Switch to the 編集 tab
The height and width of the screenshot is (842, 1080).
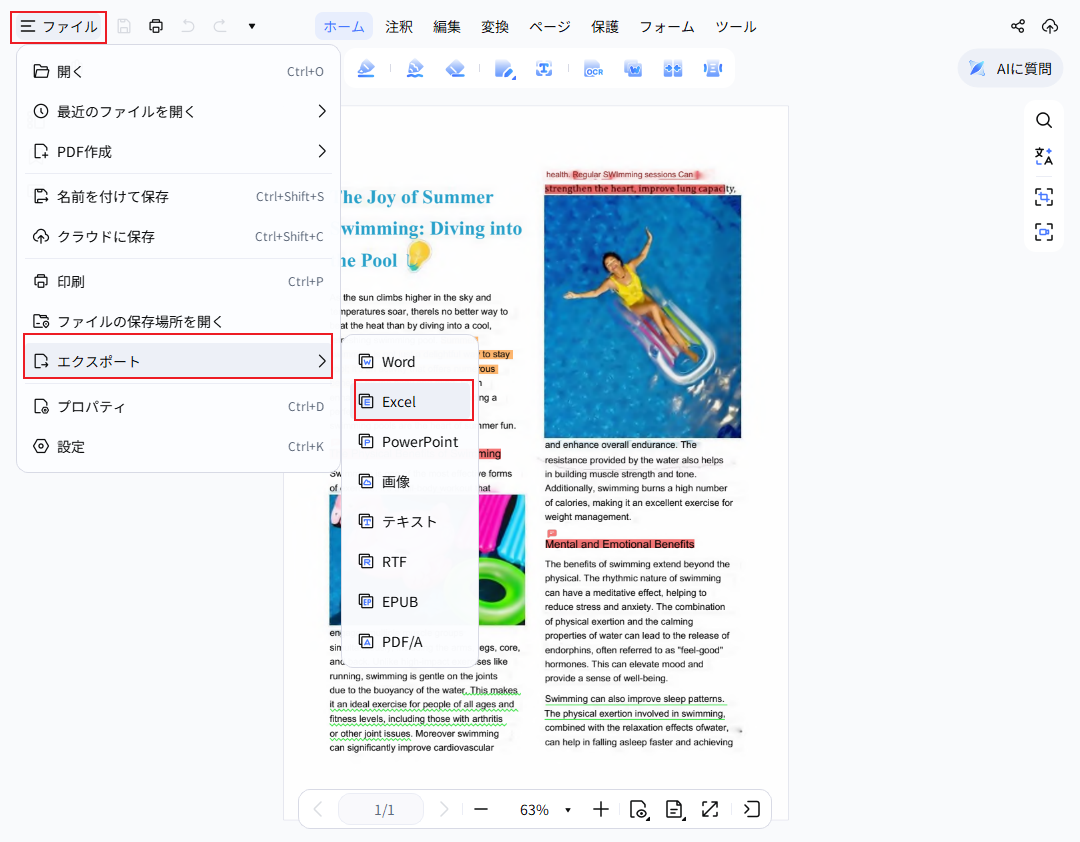[446, 27]
